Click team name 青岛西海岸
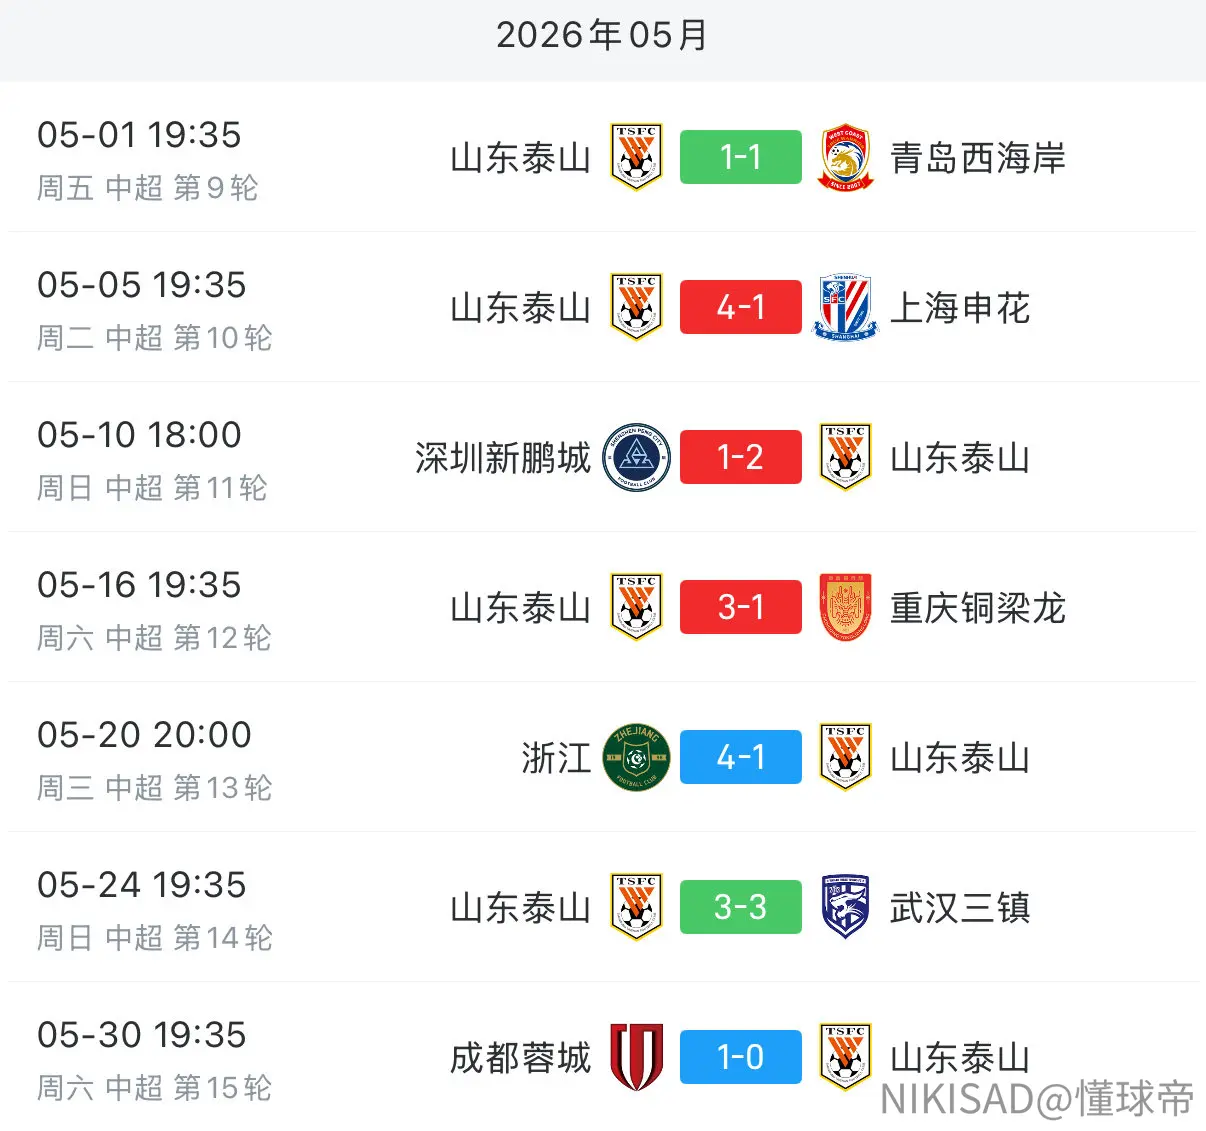This screenshot has height=1131, width=1206. [978, 158]
